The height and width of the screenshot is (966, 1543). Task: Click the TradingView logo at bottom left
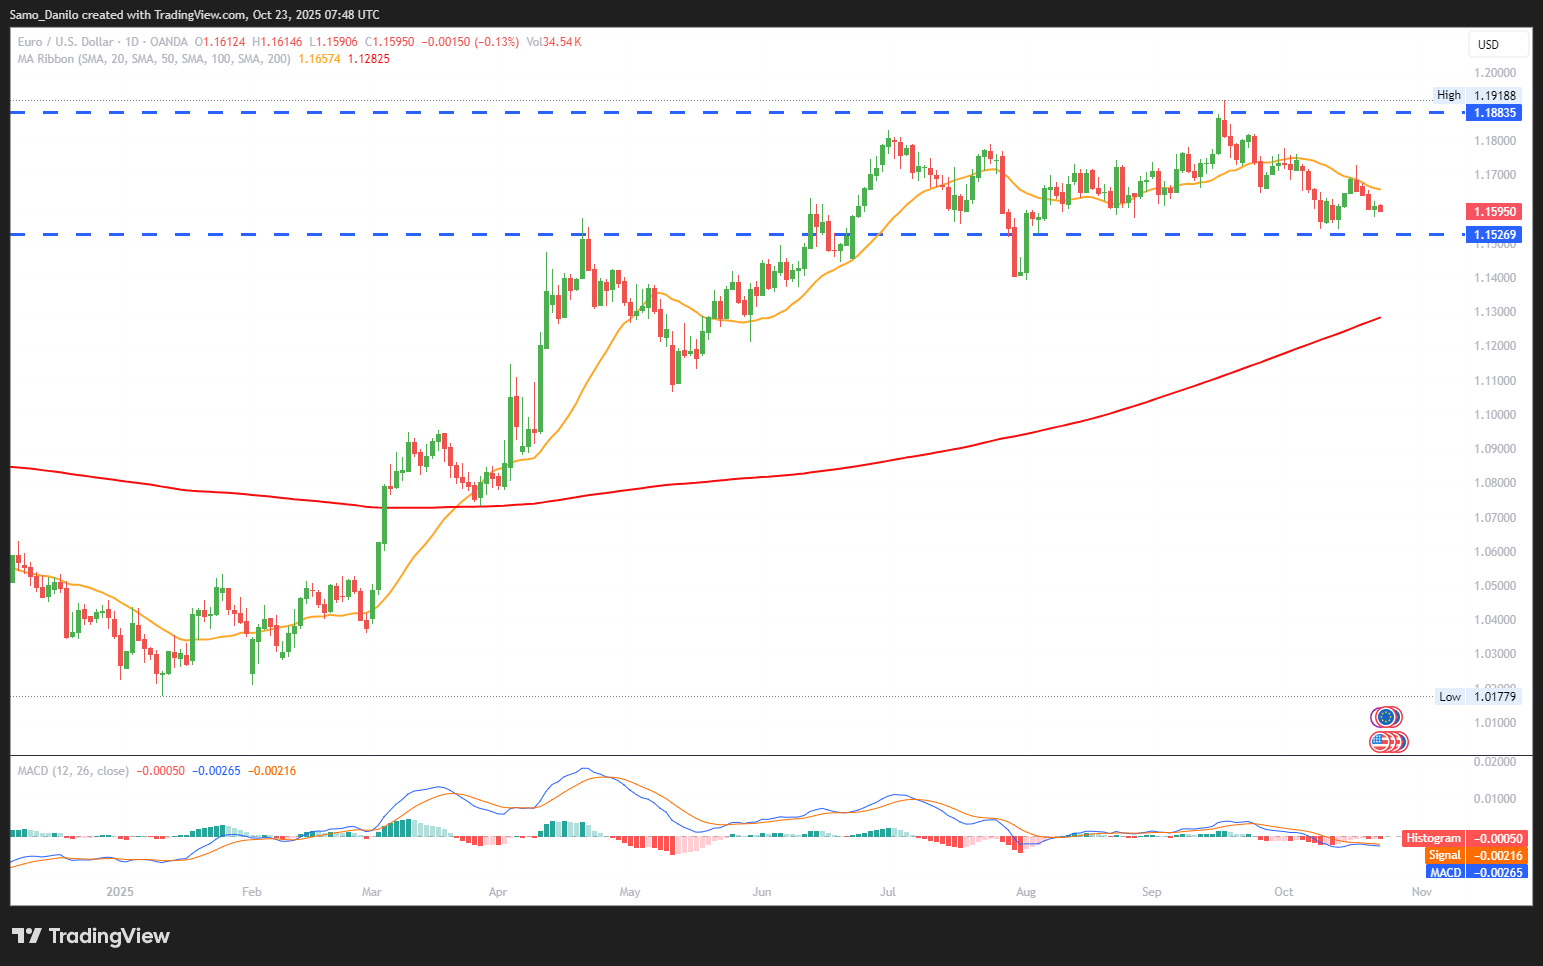(91, 936)
